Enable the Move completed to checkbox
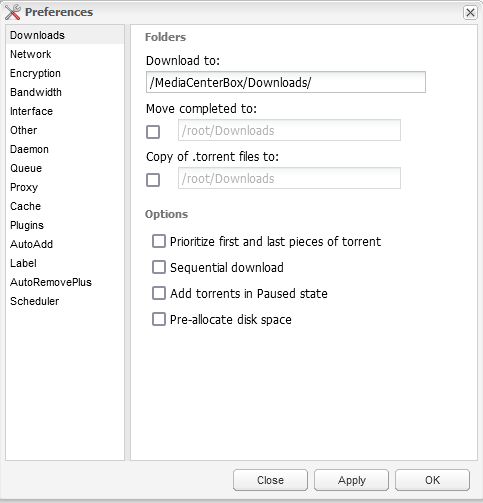This screenshot has height=503, width=483. (153, 132)
